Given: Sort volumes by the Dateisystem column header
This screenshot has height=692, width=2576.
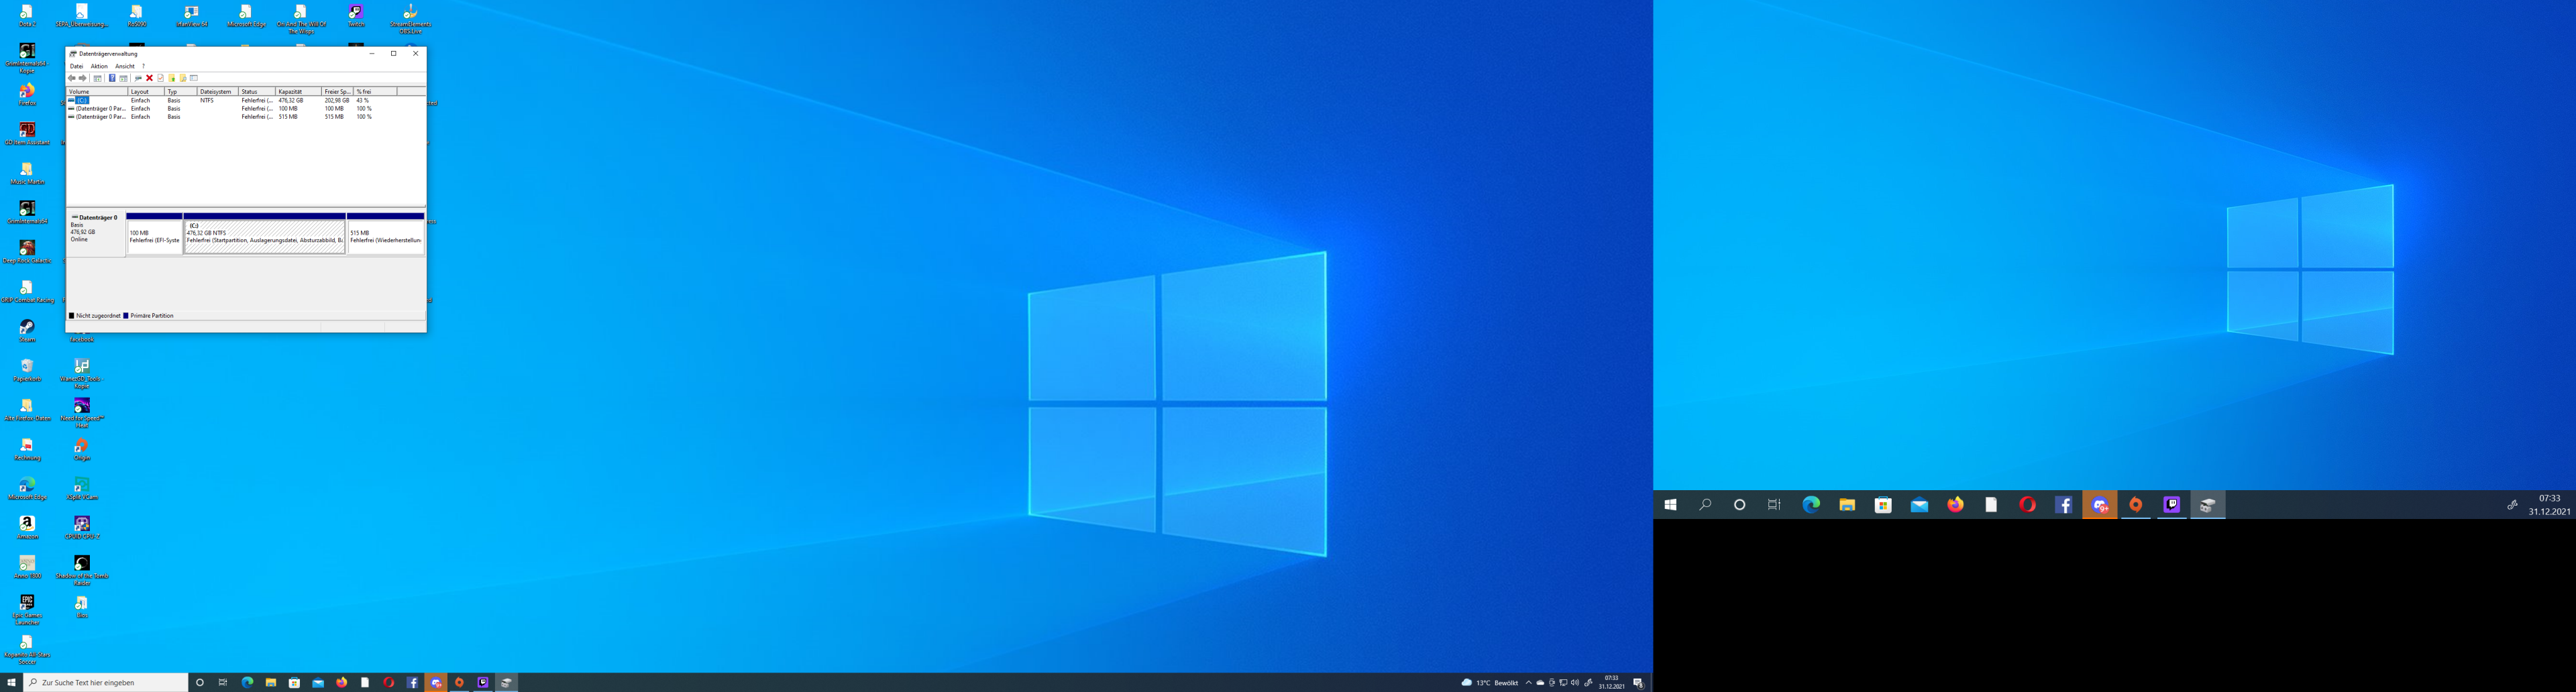Looking at the screenshot, I should pyautogui.click(x=218, y=92).
